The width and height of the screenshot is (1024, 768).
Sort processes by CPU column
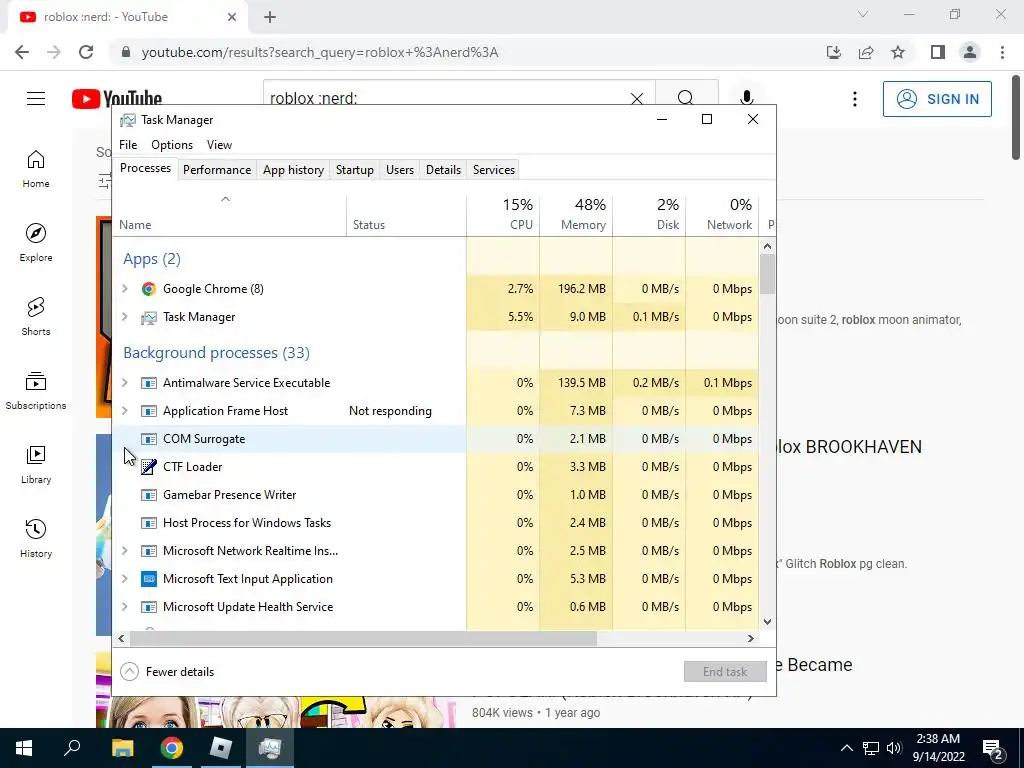click(504, 215)
